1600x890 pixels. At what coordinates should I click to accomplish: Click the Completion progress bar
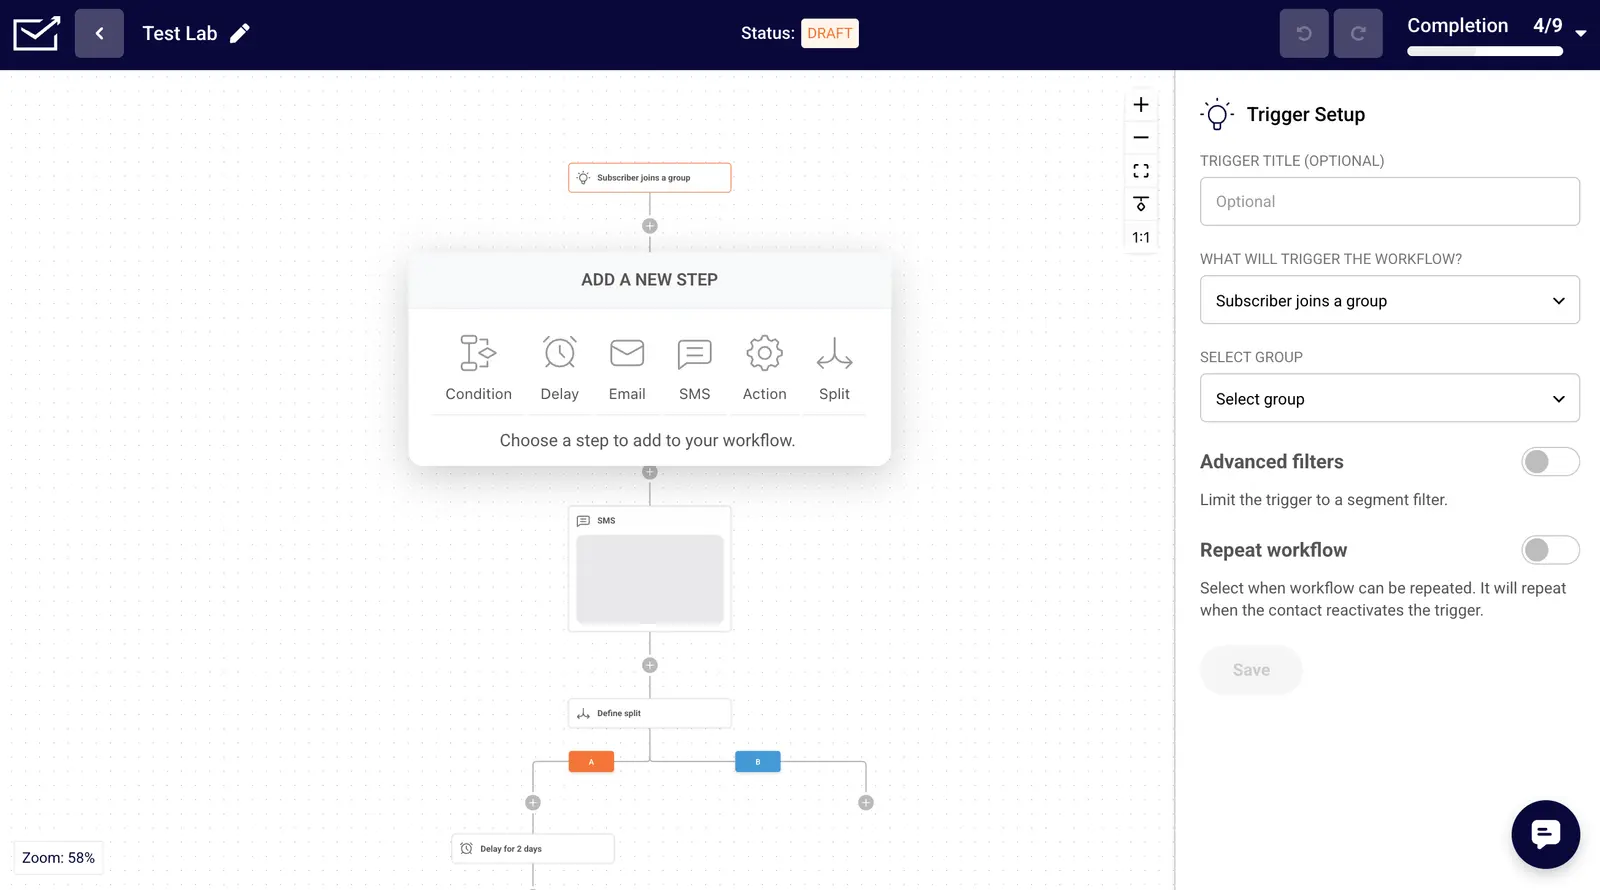tap(1485, 51)
